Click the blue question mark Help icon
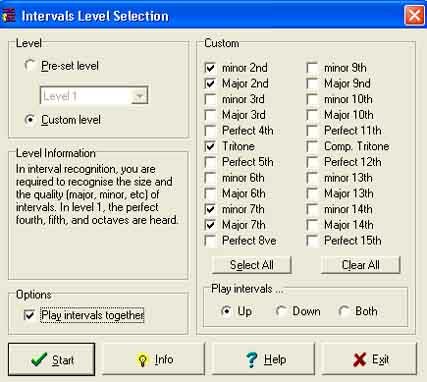The height and width of the screenshot is (382, 427). click(251, 360)
